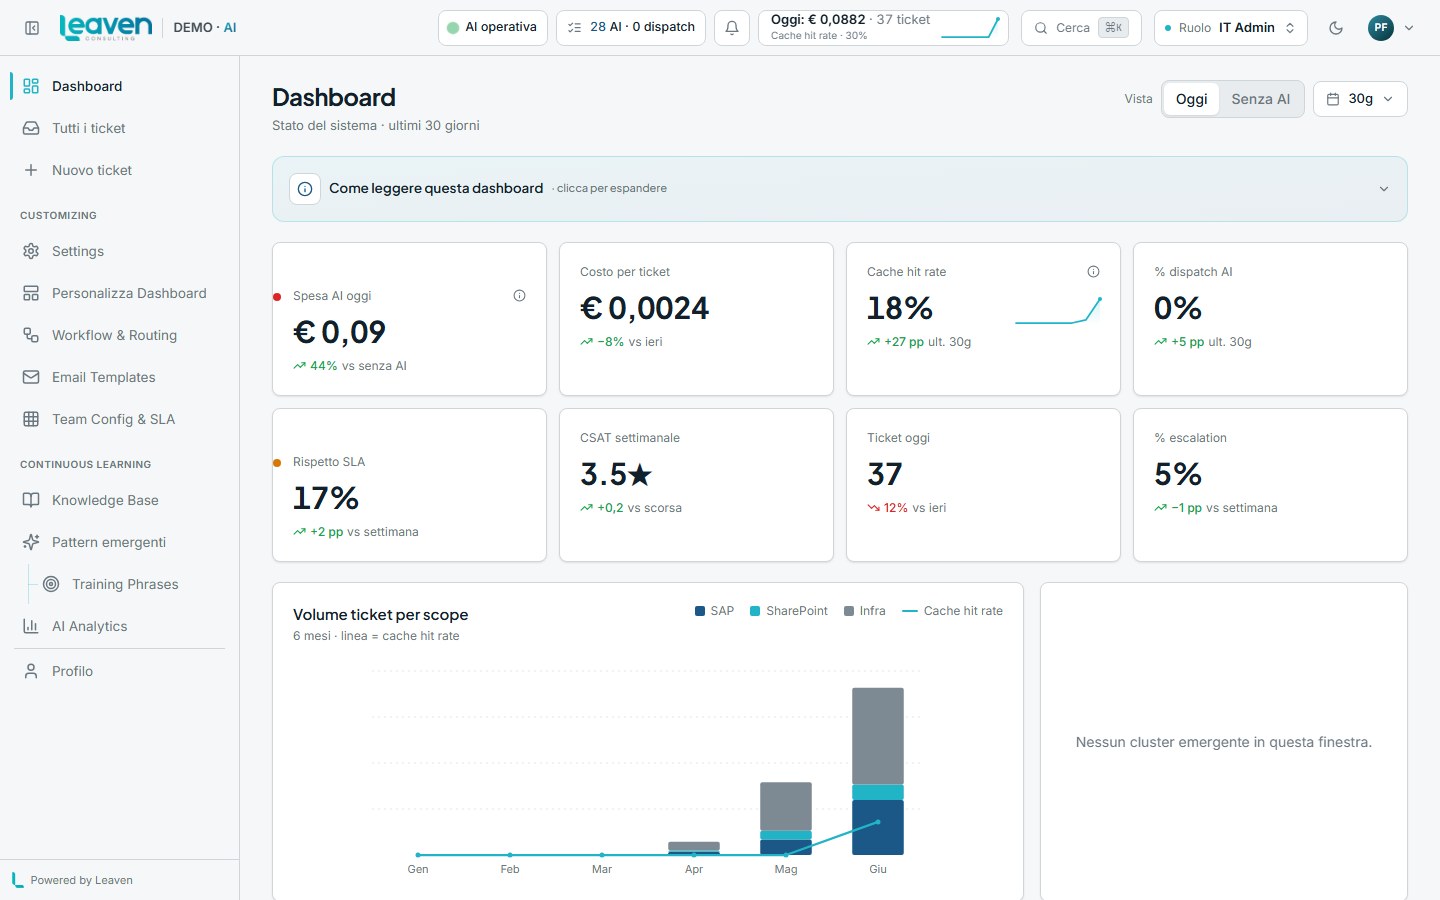Open Team Config & SLA page
This screenshot has width=1440, height=900.
click(119, 419)
